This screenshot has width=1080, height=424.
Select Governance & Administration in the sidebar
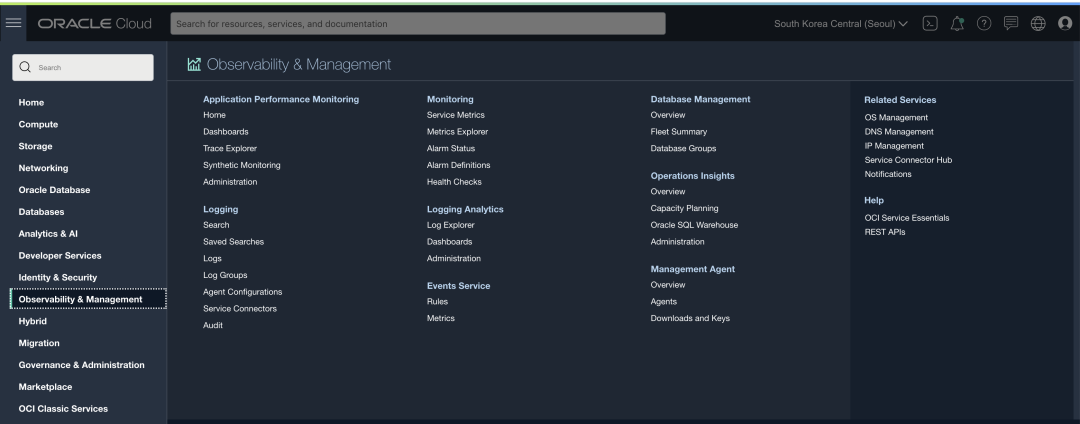[81, 365]
